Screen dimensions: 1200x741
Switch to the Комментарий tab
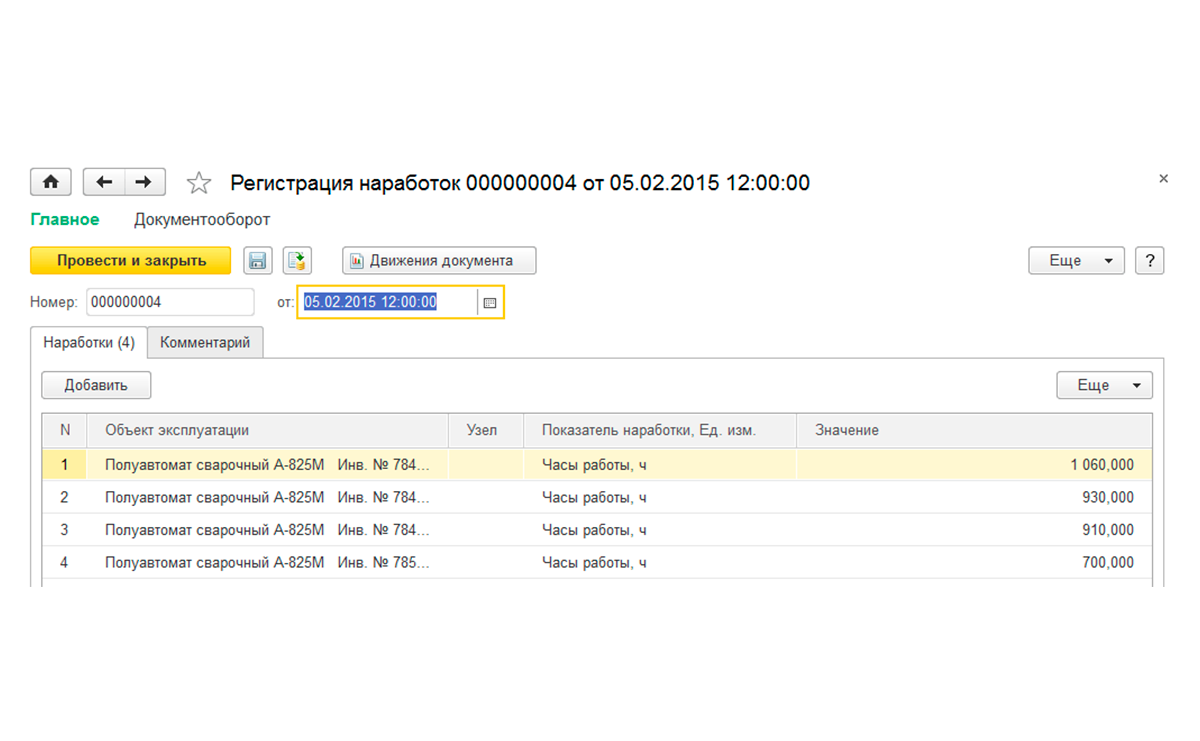205,342
